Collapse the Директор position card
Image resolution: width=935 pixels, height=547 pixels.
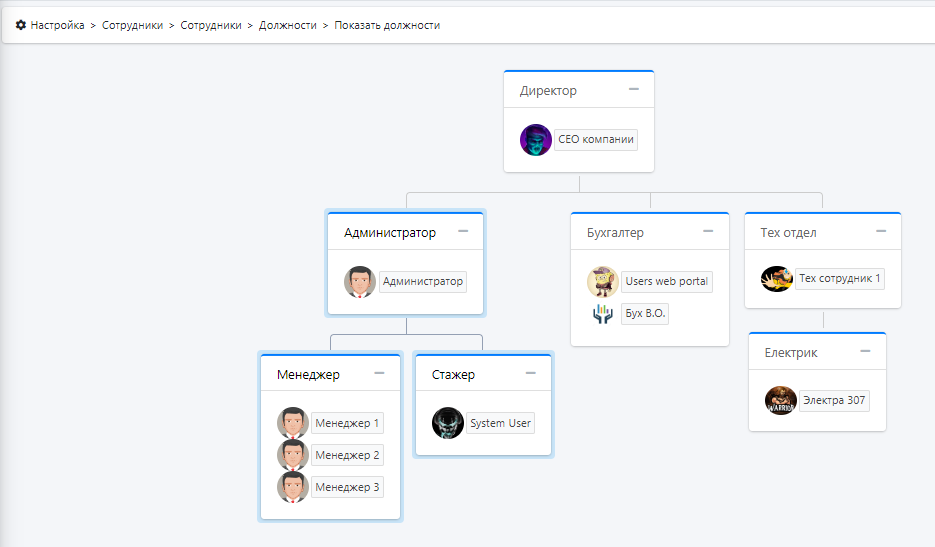[x=634, y=90]
